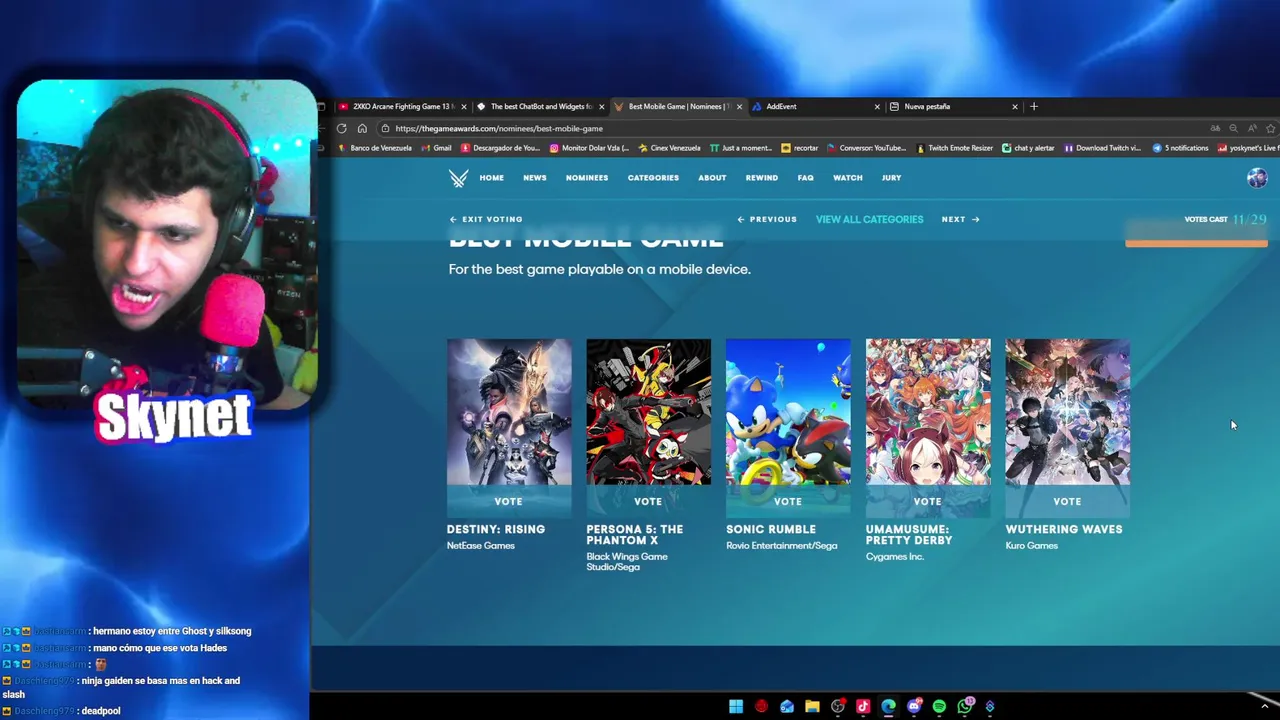
Task: Vote for Sonic Rumble
Action: [788, 501]
